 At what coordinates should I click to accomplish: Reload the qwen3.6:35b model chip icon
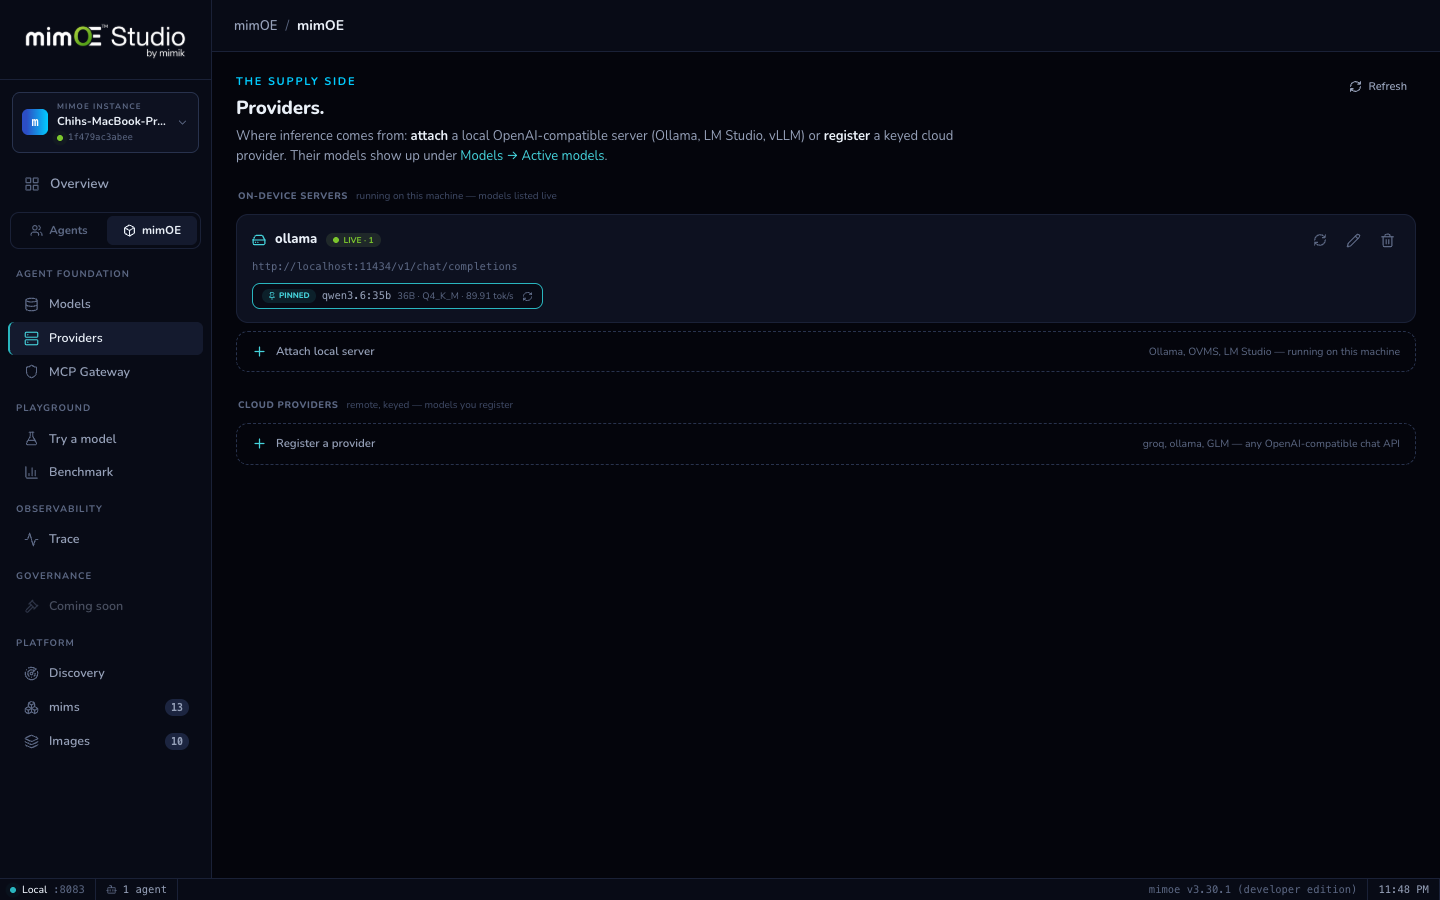click(527, 296)
